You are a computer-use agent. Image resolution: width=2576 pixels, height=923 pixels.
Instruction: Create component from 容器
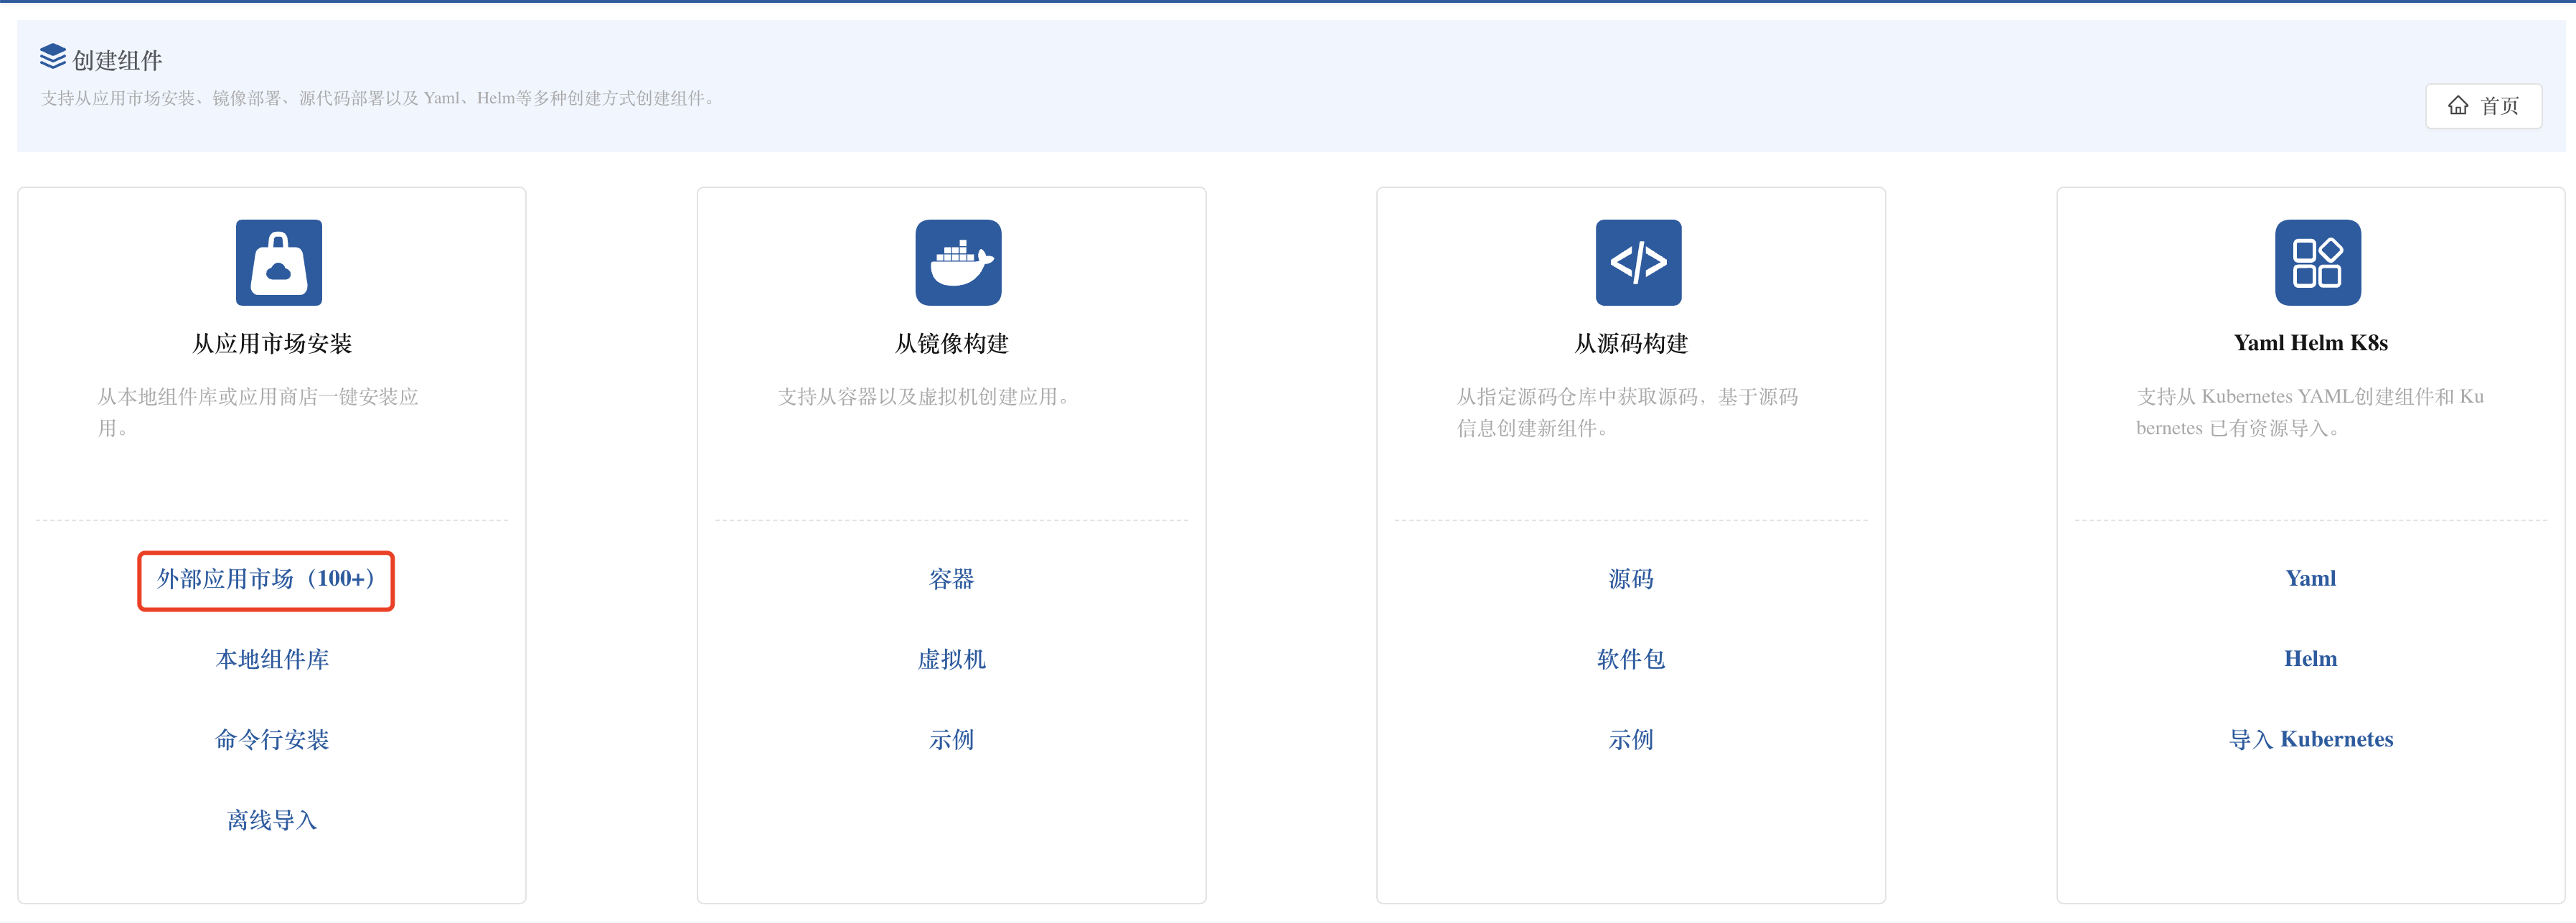951,579
